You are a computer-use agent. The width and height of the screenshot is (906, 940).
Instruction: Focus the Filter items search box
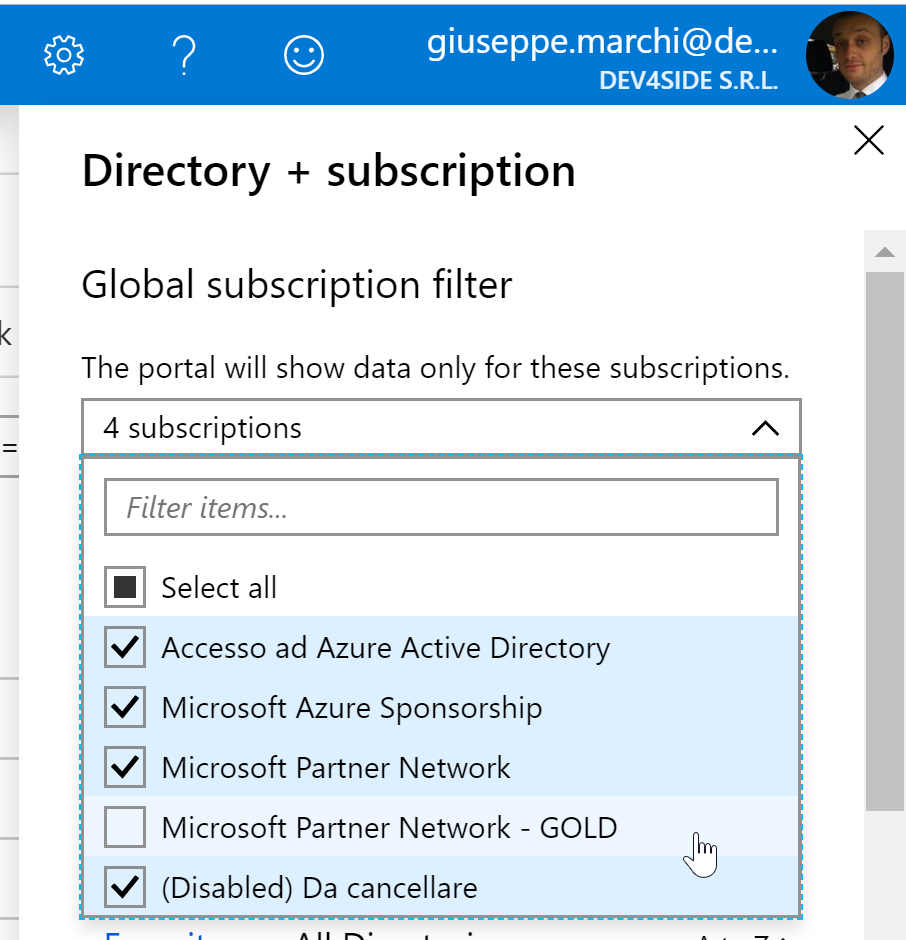coord(441,507)
